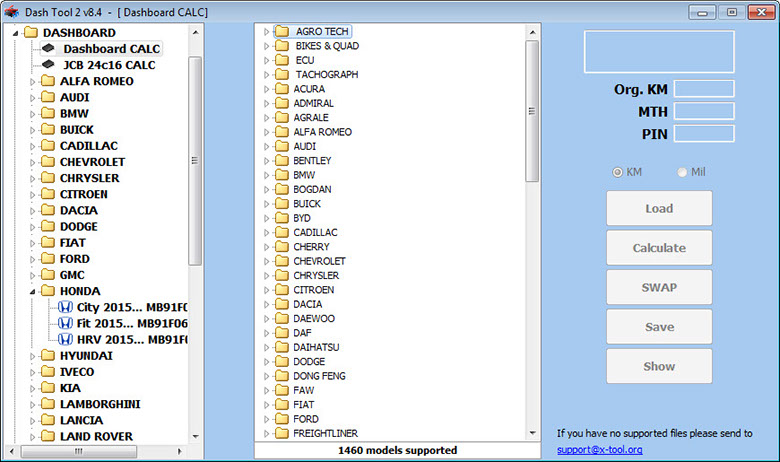Collapse the HONDA tree node
Screen dimensions: 780x462
point(33,291)
